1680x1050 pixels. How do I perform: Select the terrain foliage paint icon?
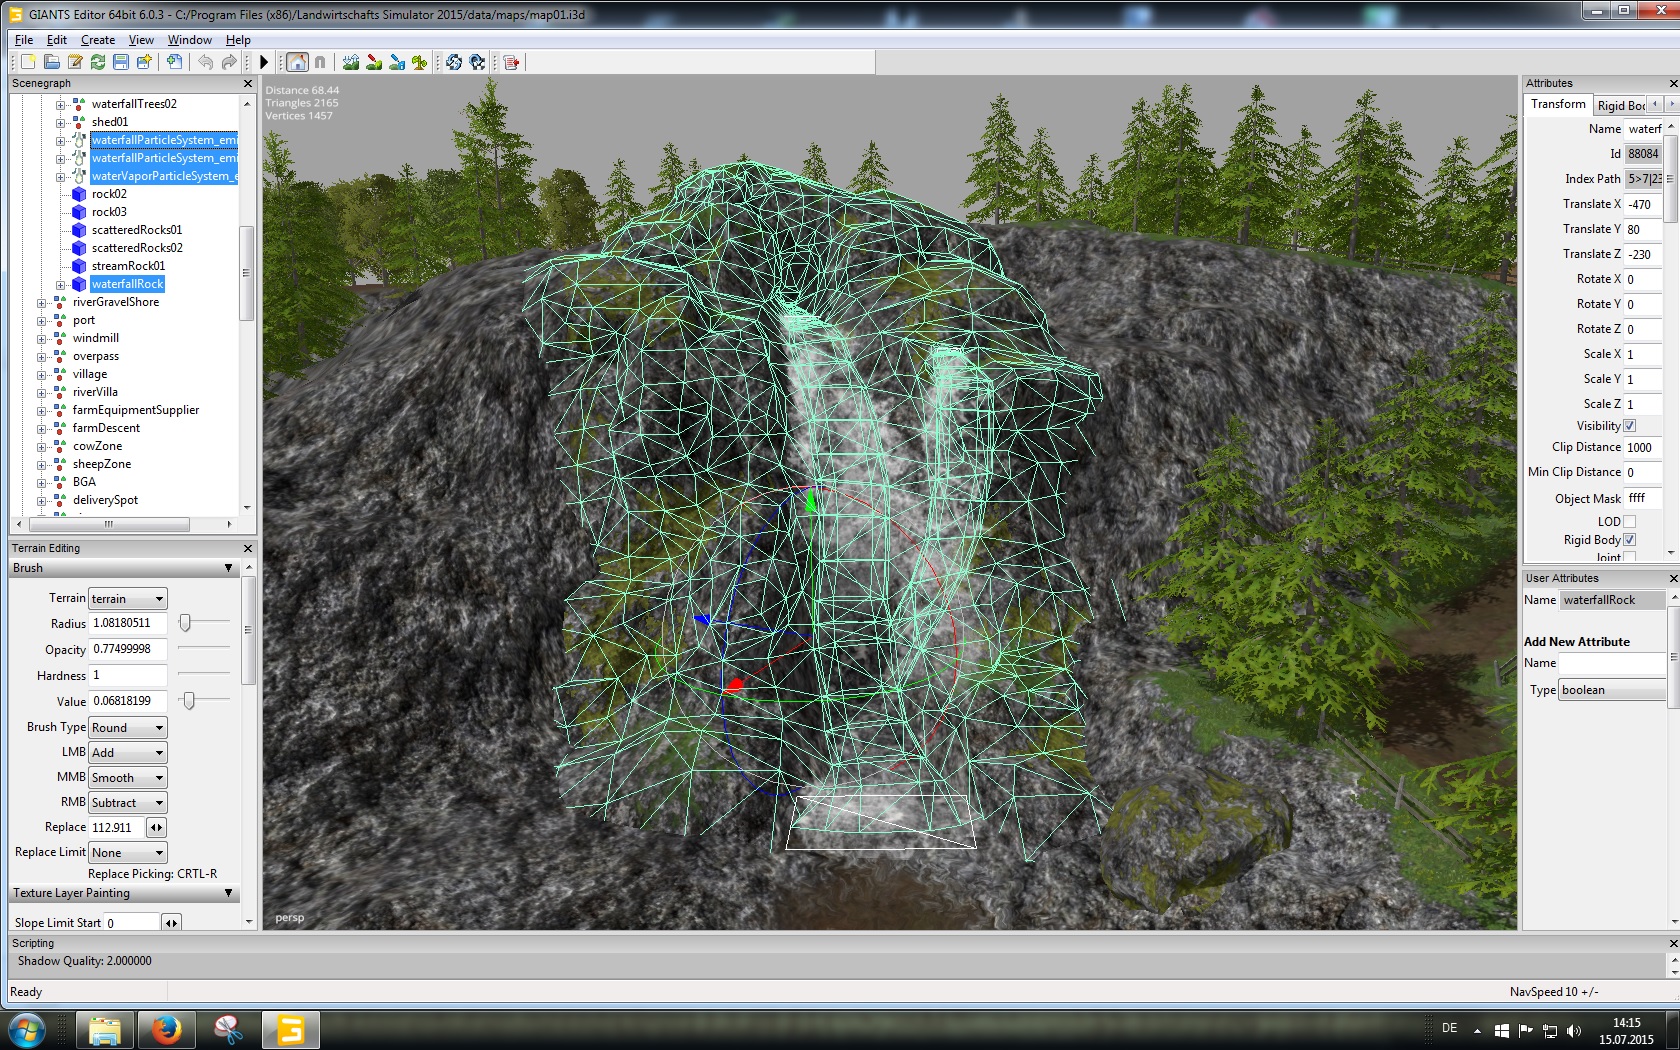[x=420, y=62]
